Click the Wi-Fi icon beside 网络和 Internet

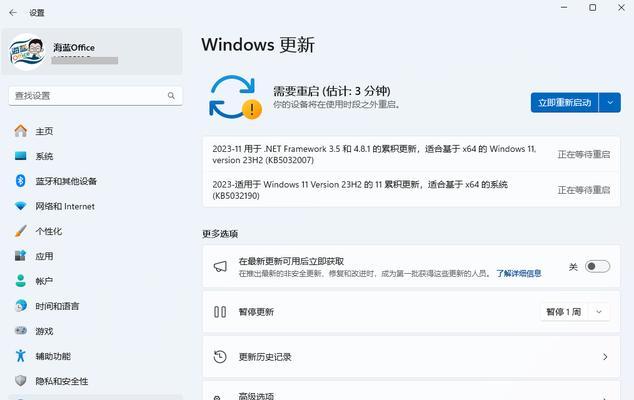coord(21,206)
